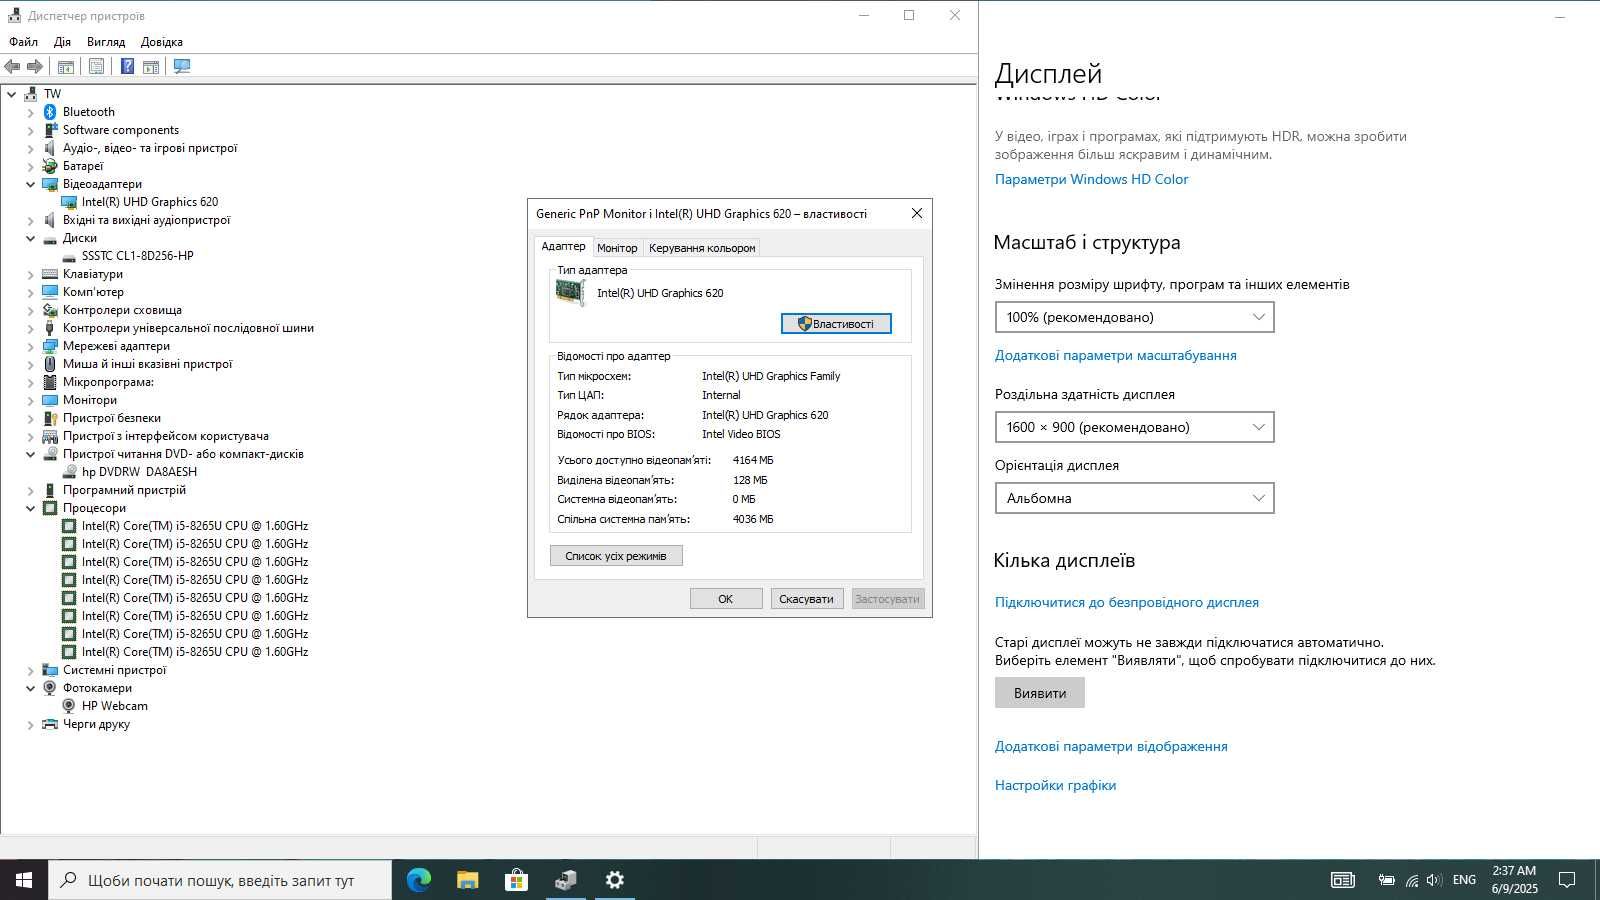
Task: Open Настройки графіки link
Action: 1055,785
